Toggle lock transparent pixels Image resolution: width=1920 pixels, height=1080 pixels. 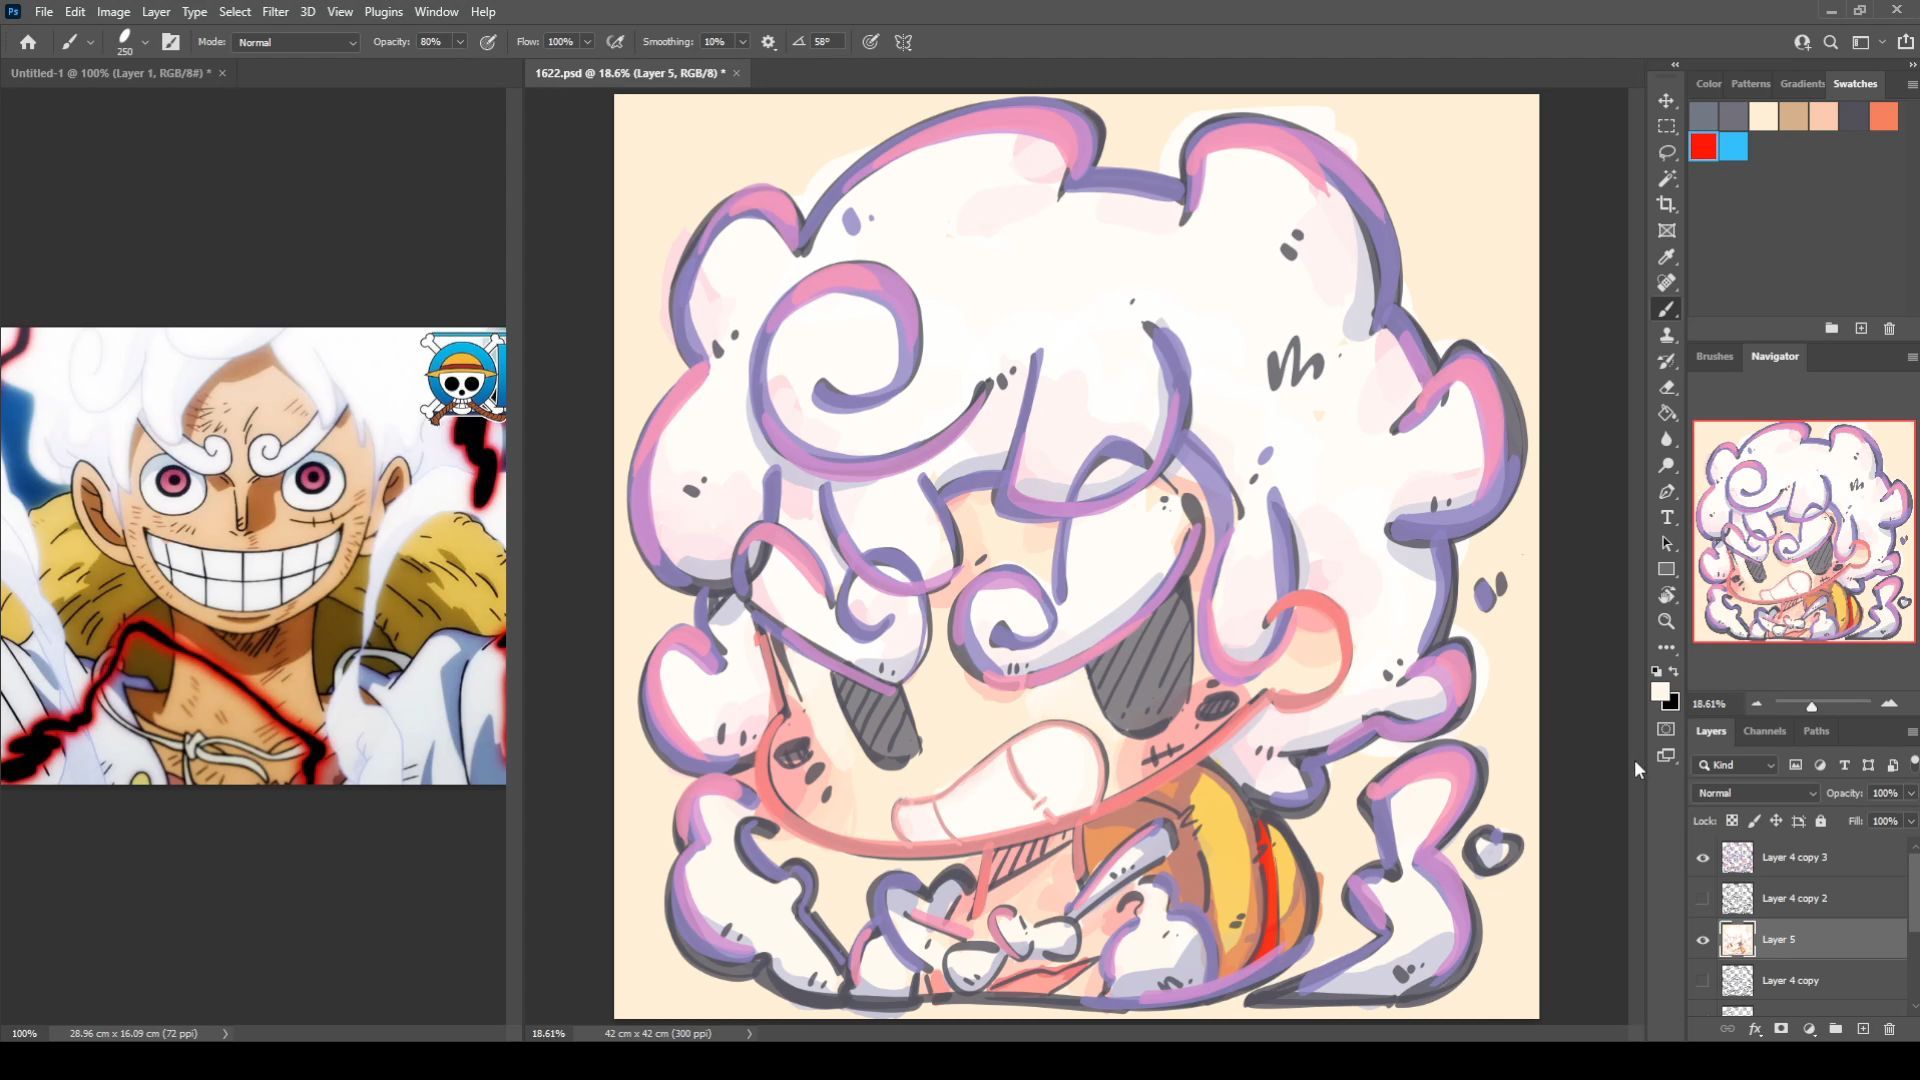click(x=1732, y=821)
